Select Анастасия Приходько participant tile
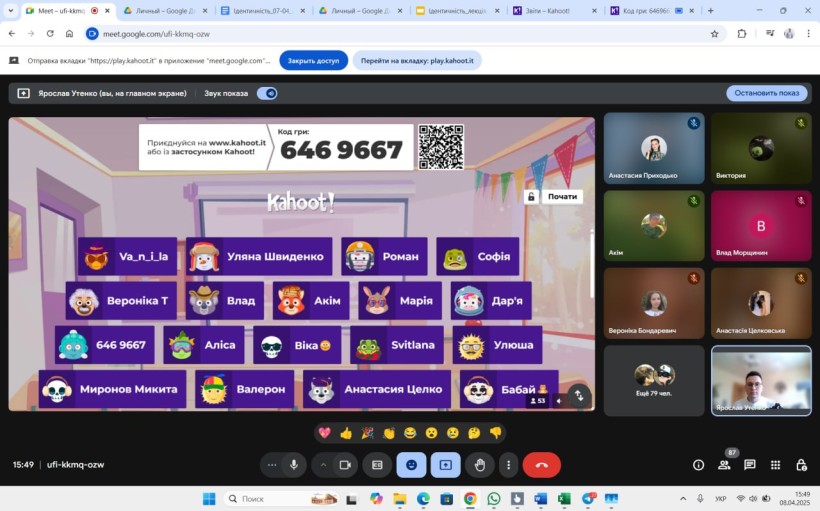The image size is (820, 511). (x=654, y=149)
